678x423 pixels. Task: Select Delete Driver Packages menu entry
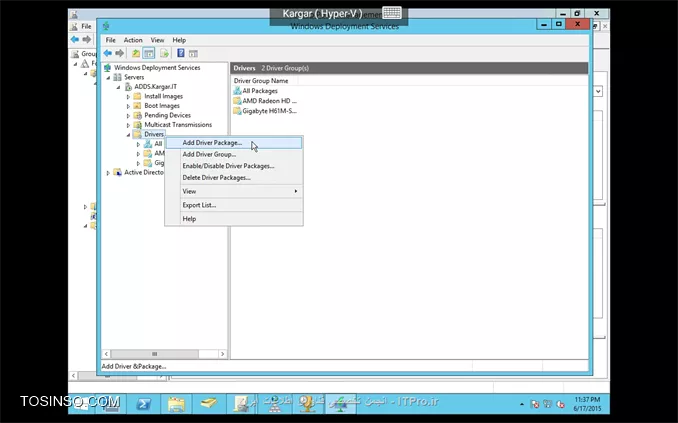[234, 178]
